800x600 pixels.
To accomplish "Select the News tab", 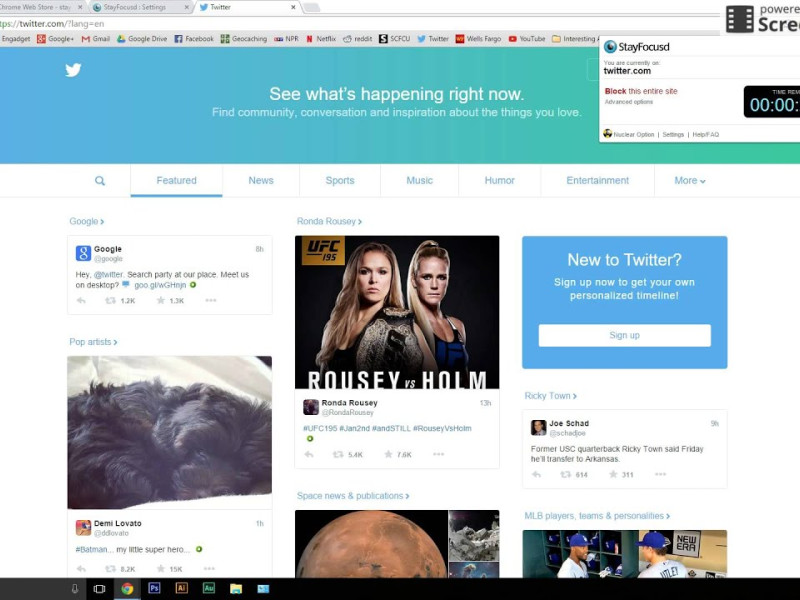I will point(261,181).
